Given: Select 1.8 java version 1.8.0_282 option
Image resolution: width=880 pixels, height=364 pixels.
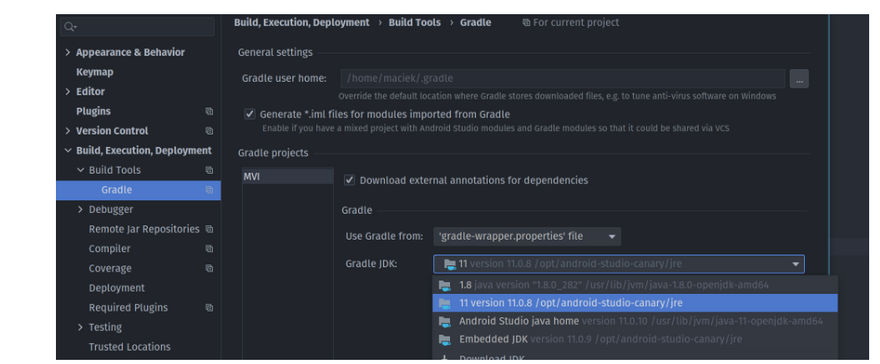Looking at the screenshot, I should point(635,285).
